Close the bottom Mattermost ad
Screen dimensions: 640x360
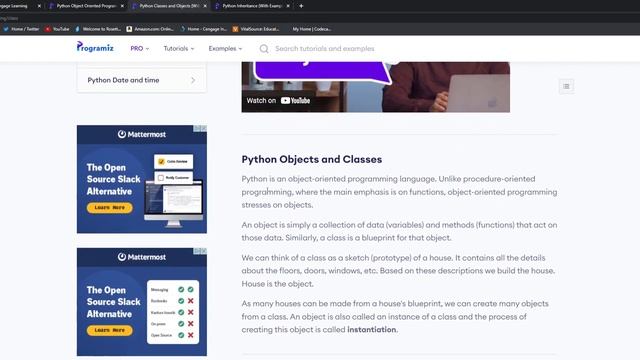[204, 251]
